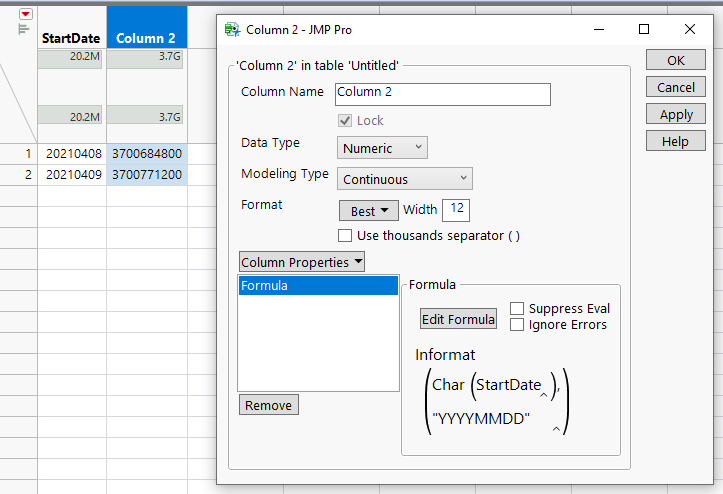The image size is (723, 494).
Task: Maximize the Column 2 dialog window
Action: (644, 30)
